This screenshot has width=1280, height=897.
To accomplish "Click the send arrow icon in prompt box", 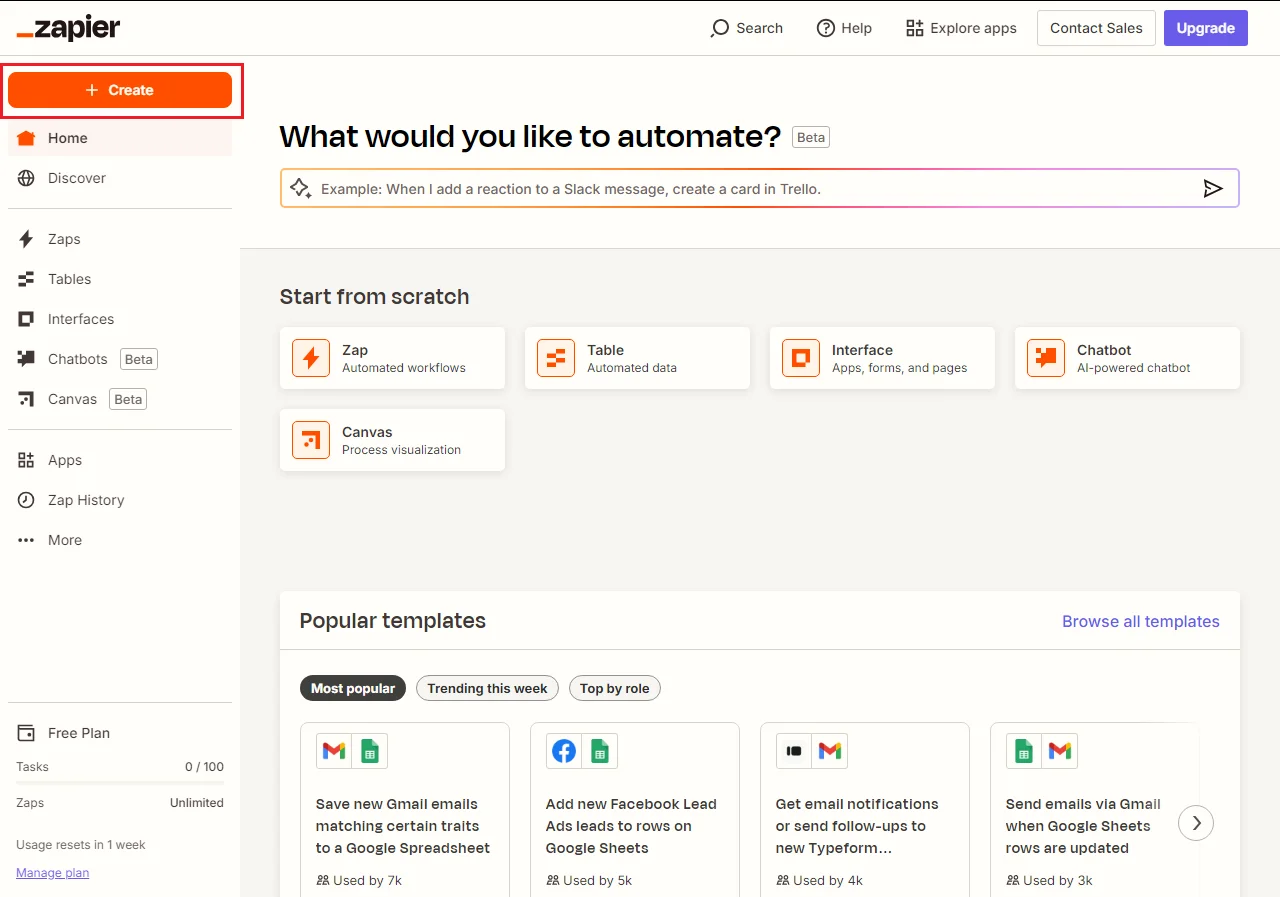I will click(x=1212, y=188).
